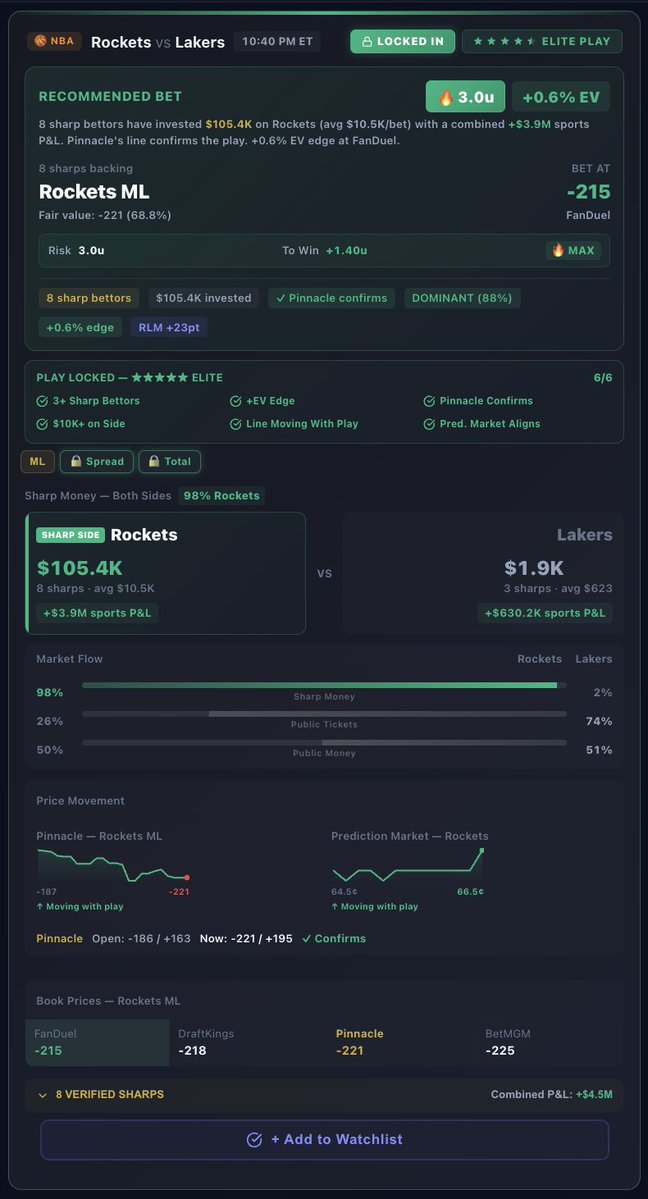Click the 98% Rockets sharp money badge
This screenshot has width=648, height=1199.
pyautogui.click(x=222, y=496)
